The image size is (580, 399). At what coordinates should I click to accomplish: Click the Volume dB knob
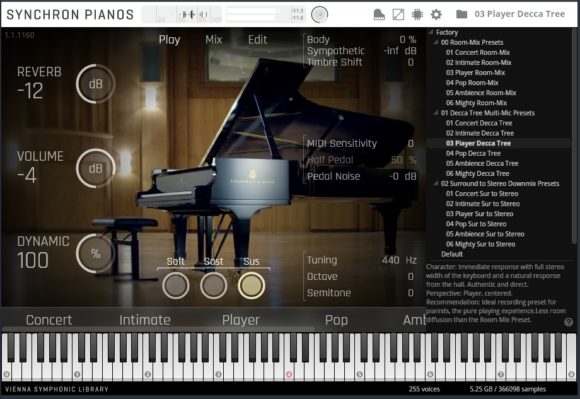pos(95,169)
